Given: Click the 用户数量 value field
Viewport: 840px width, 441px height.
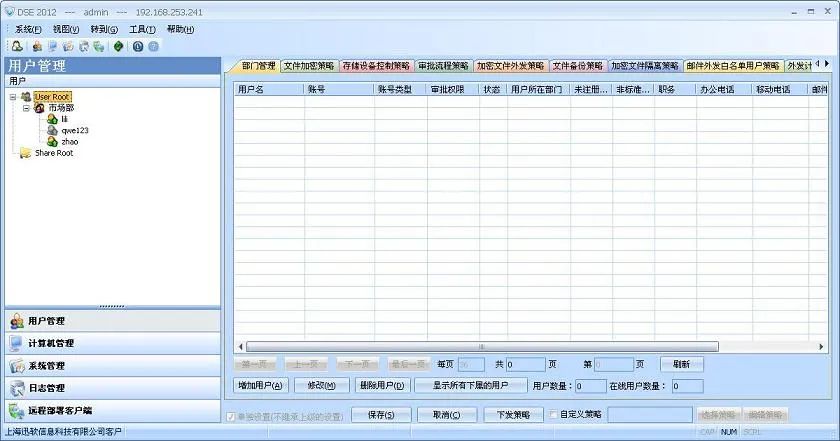Looking at the screenshot, I should pos(591,386).
